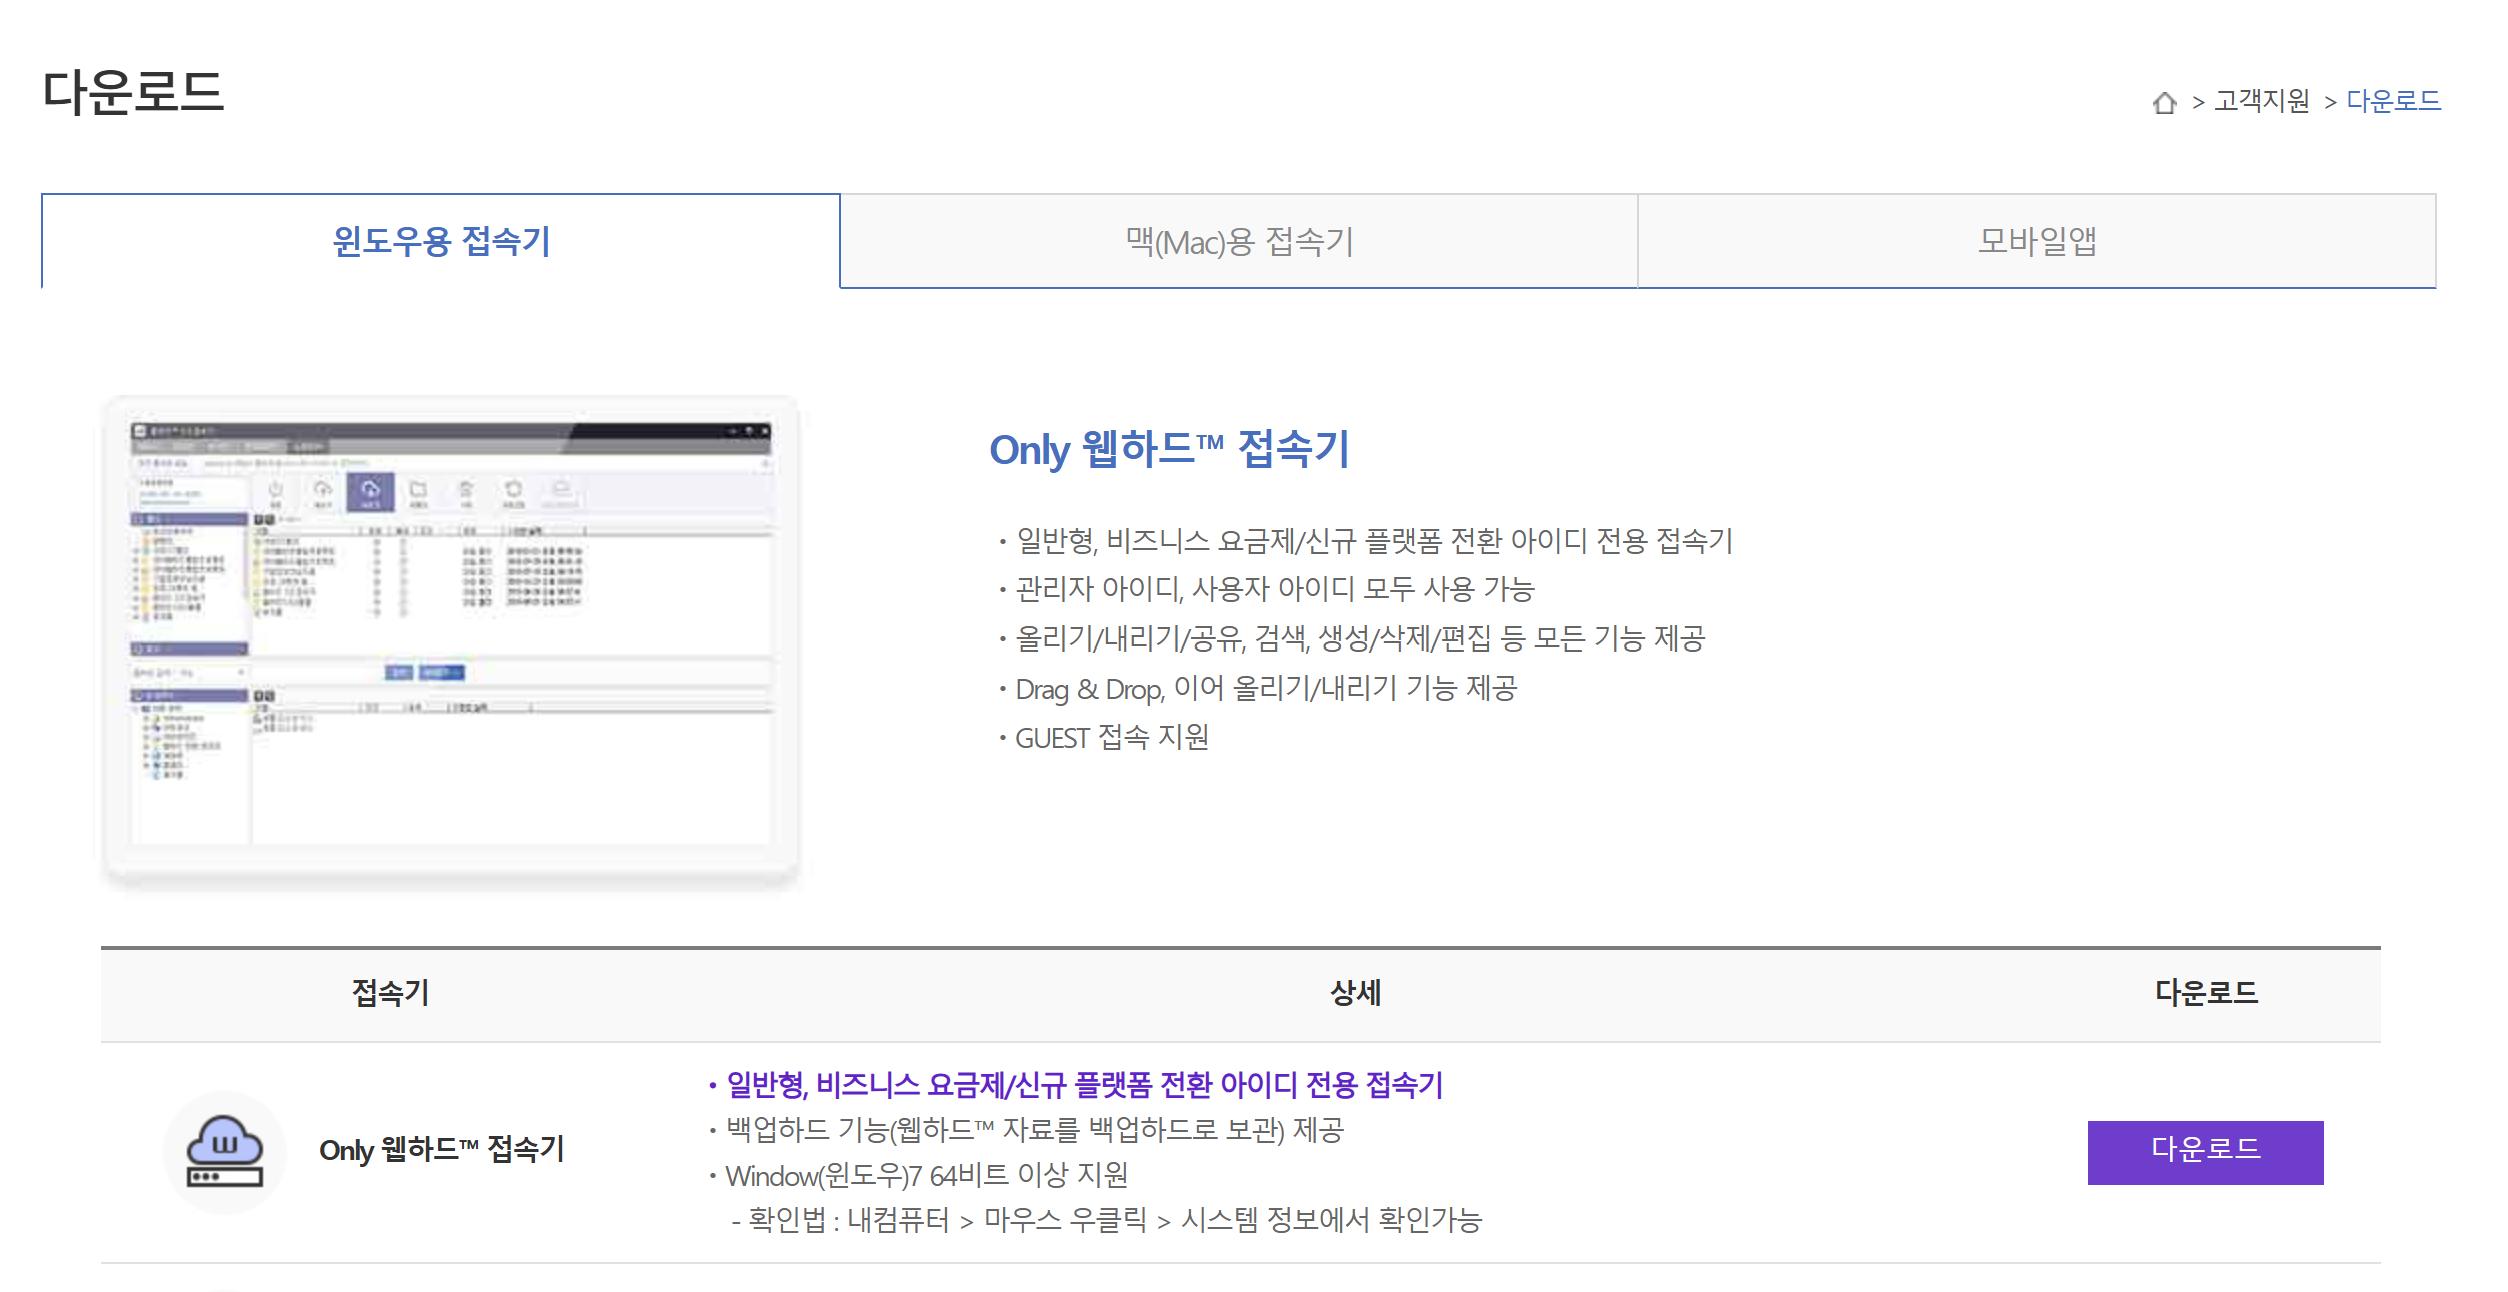Go to 고객지원 in the breadcrumb
Image resolution: width=2508 pixels, height=1292 pixels.
2261,101
